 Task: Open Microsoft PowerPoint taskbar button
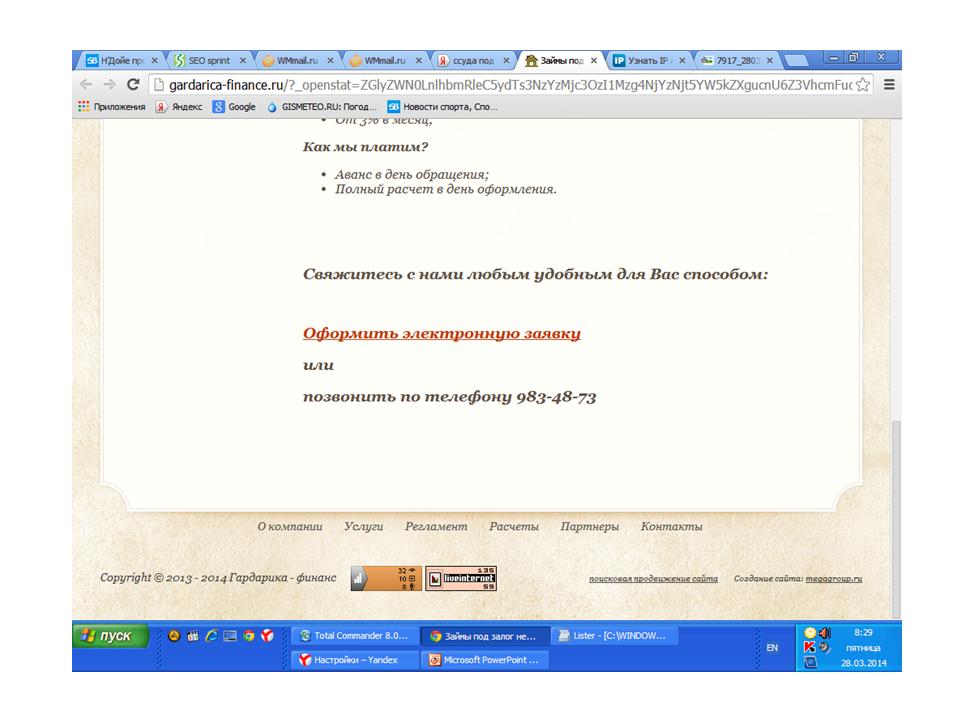coord(484,660)
